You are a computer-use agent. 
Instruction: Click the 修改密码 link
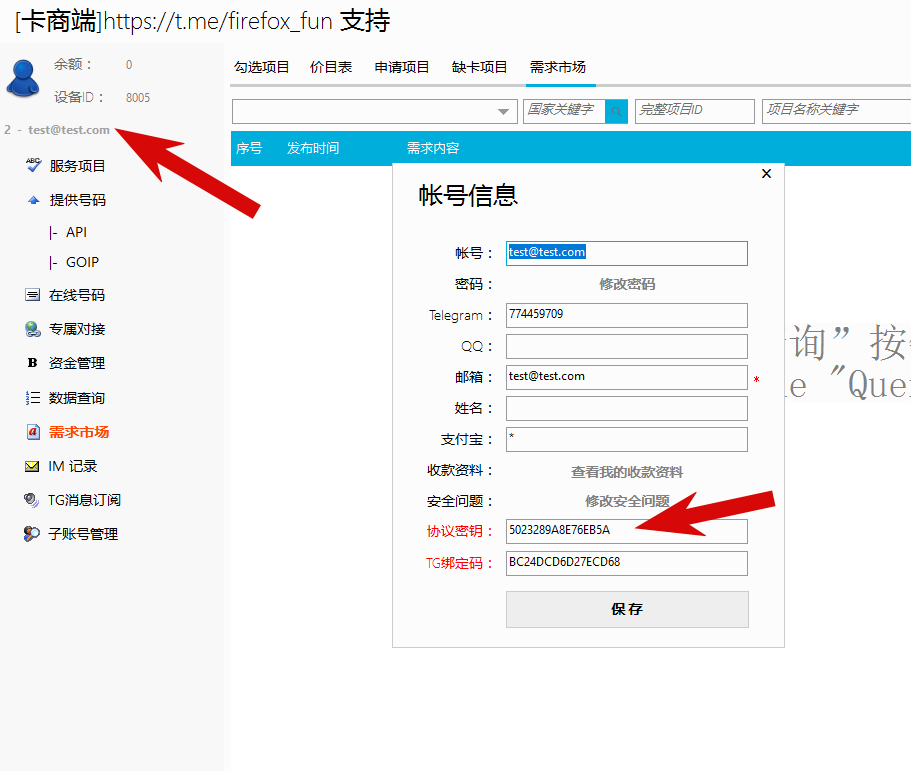coord(627,284)
